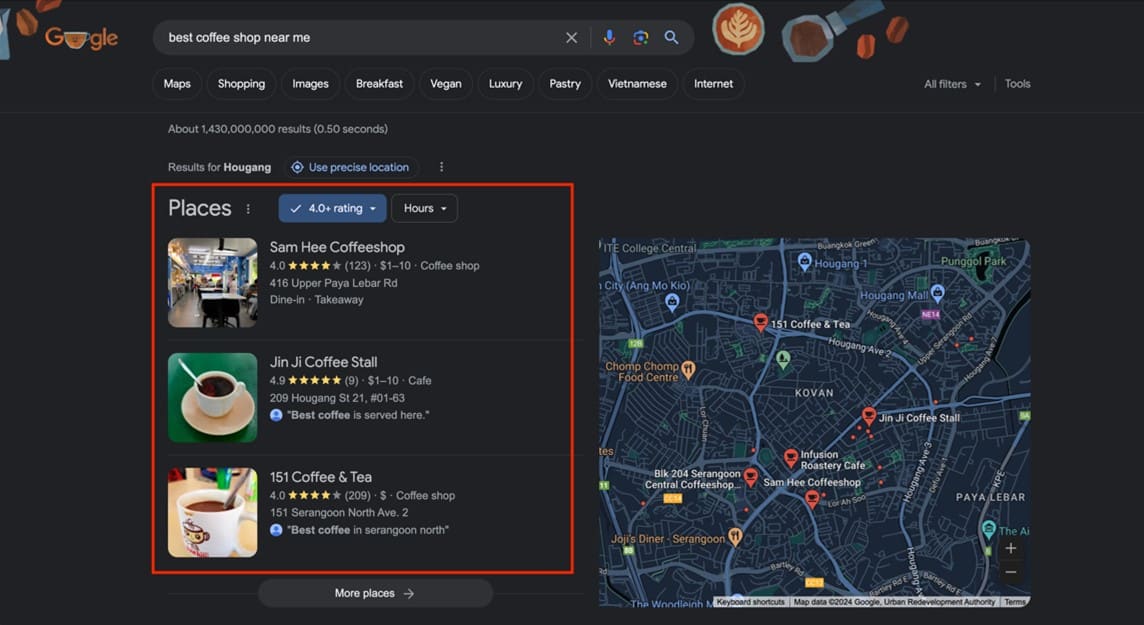Open Google doodle logo
Screen dimensions: 1144x625
[80, 38]
